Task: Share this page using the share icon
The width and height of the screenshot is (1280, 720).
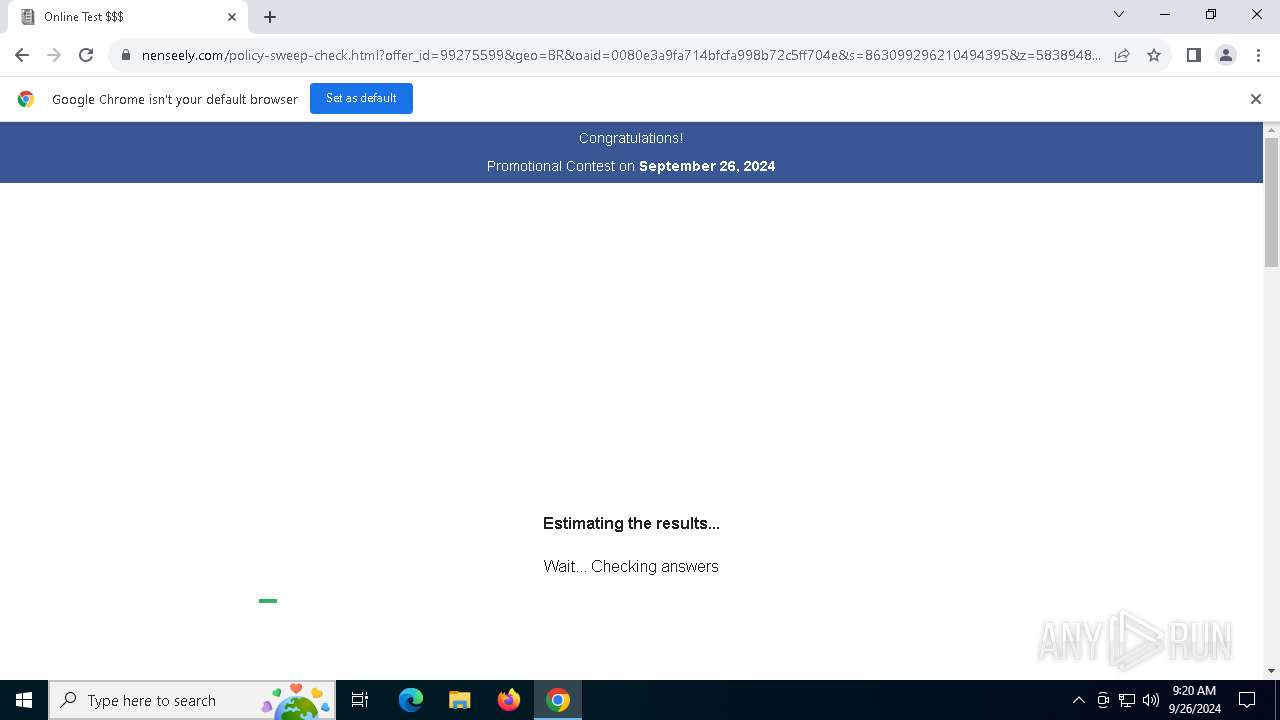Action: point(1122,55)
